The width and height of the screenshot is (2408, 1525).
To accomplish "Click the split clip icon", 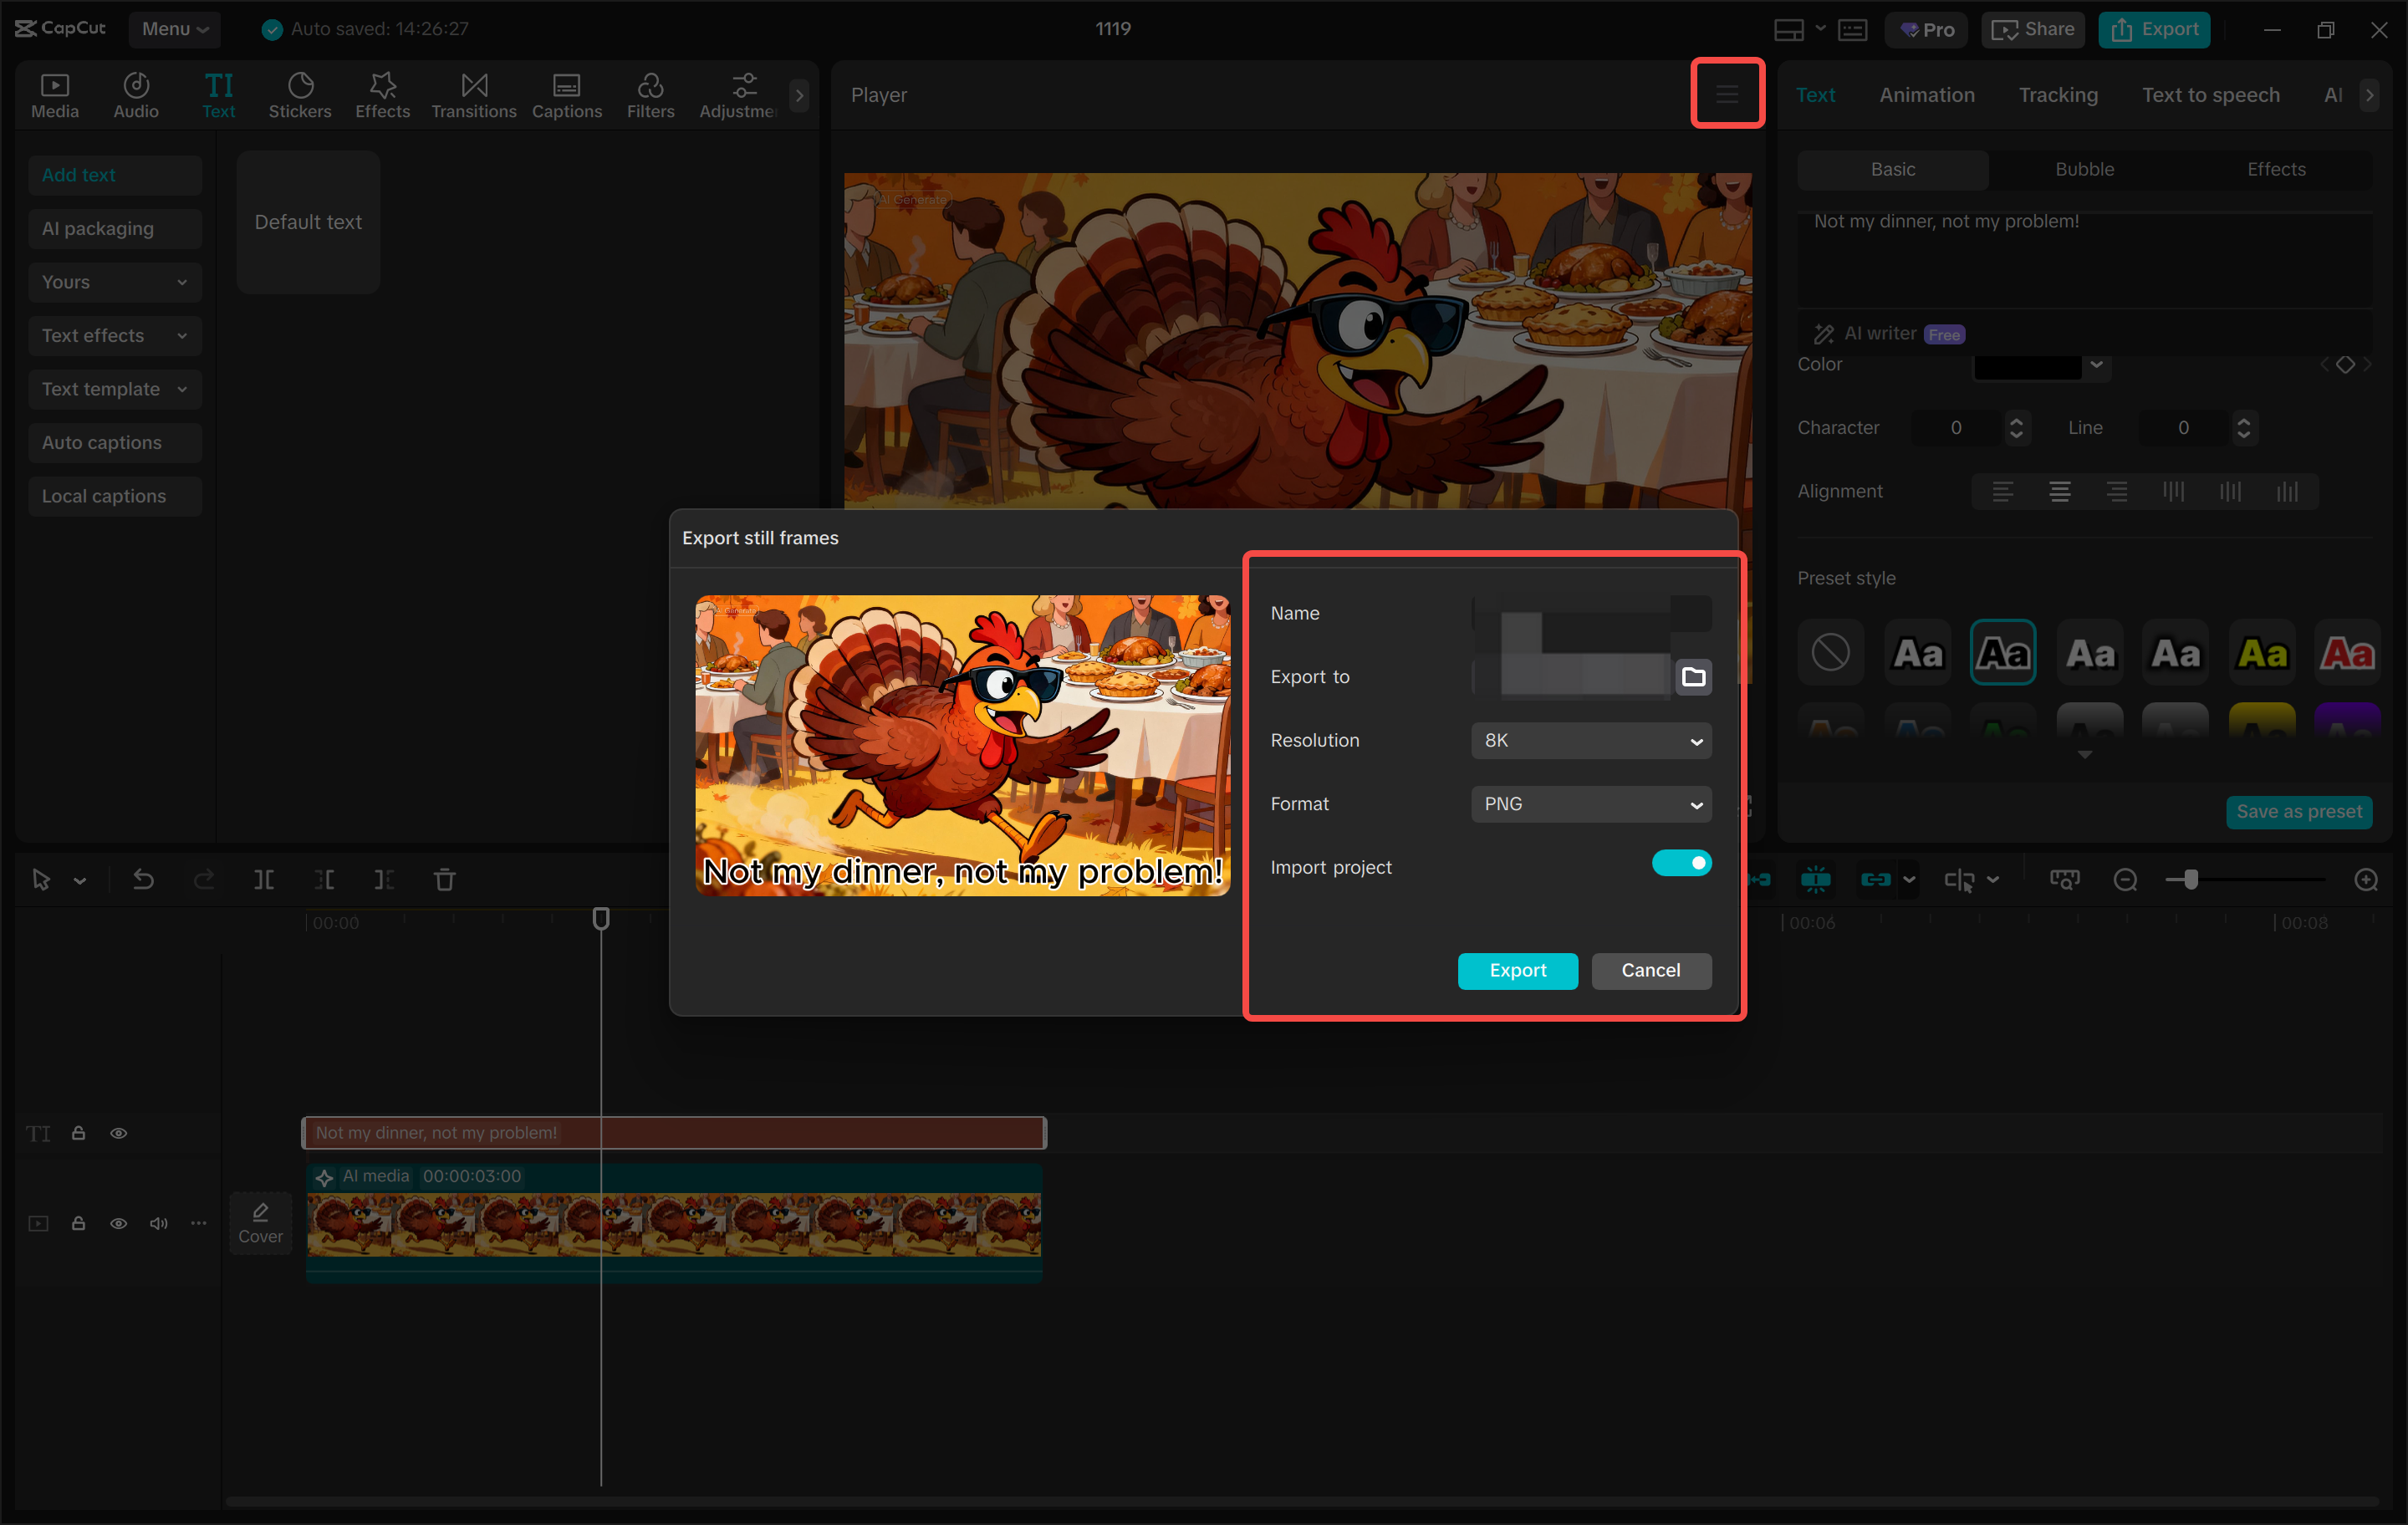I will (x=263, y=880).
